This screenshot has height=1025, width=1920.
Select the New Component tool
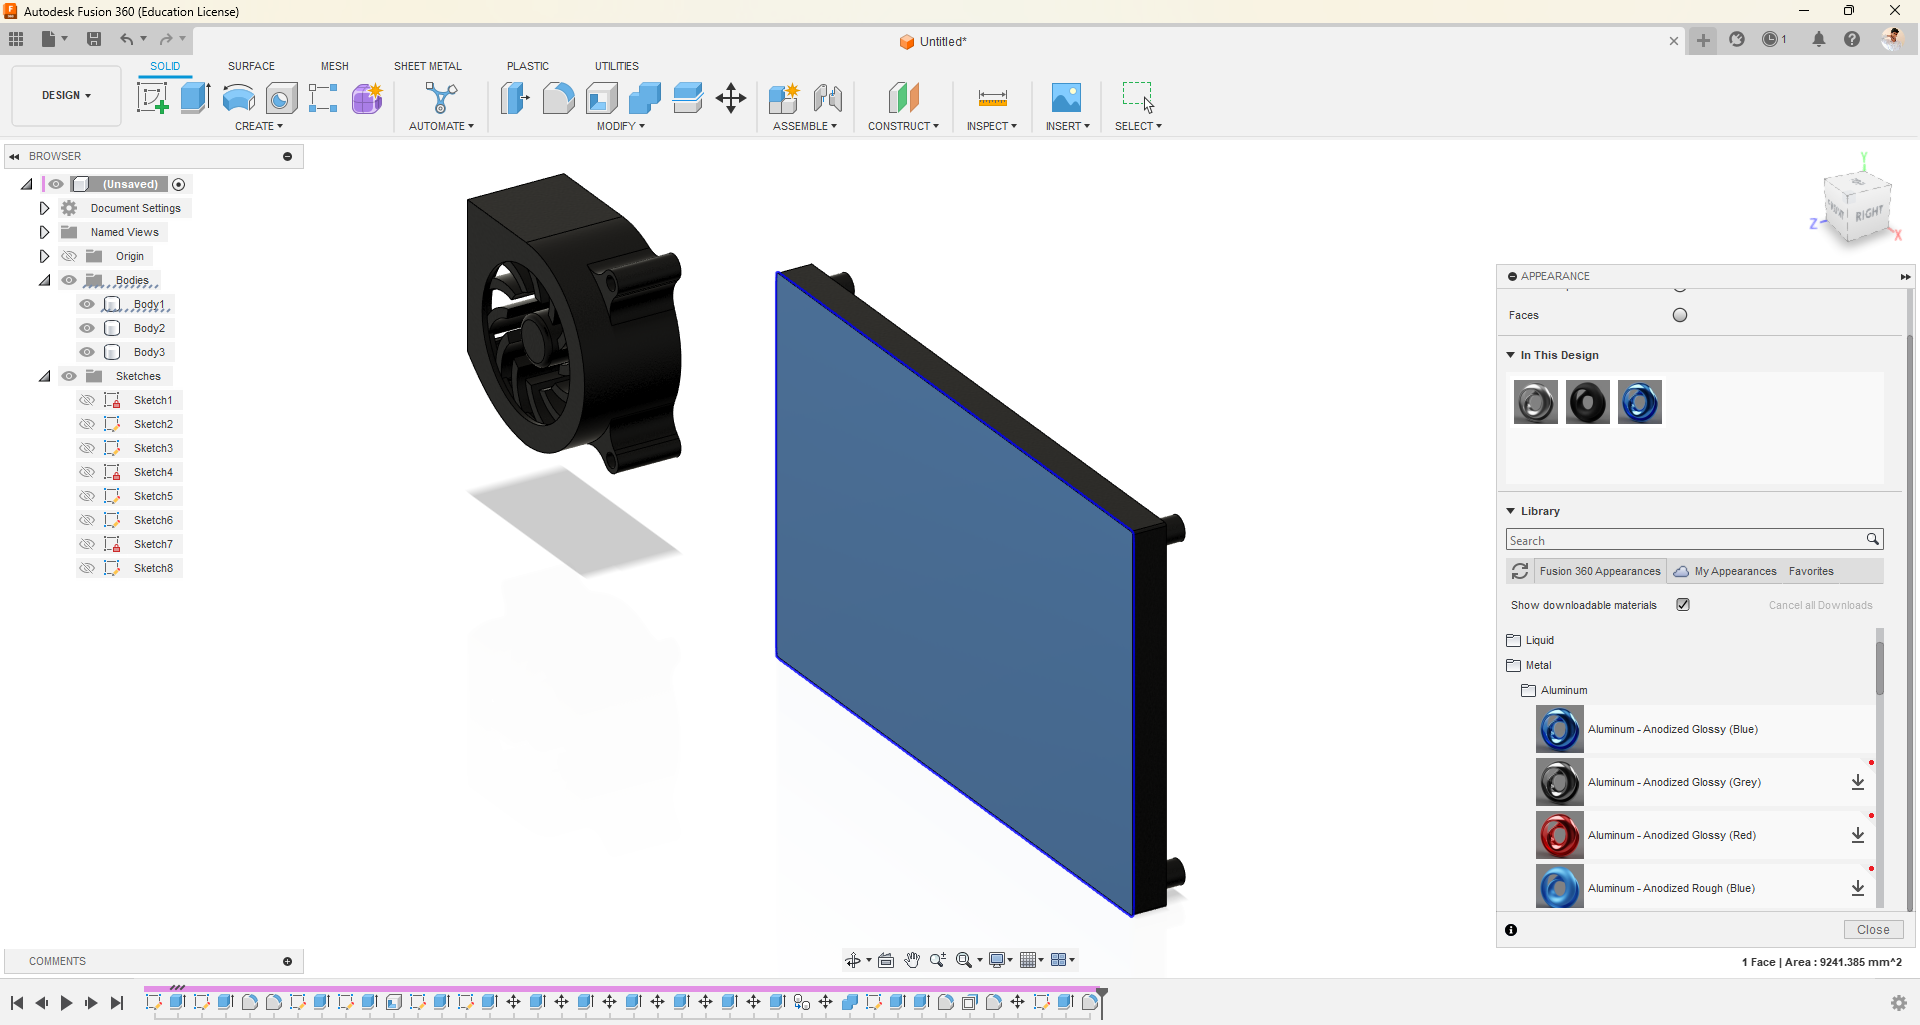point(784,98)
